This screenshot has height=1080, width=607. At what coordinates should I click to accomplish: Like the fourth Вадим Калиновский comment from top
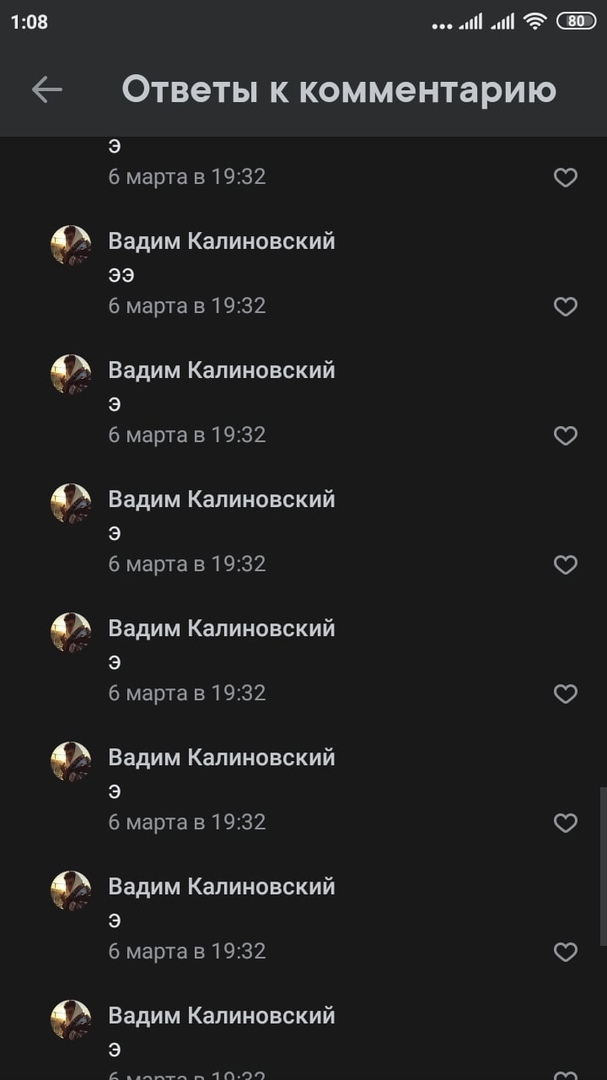565,694
